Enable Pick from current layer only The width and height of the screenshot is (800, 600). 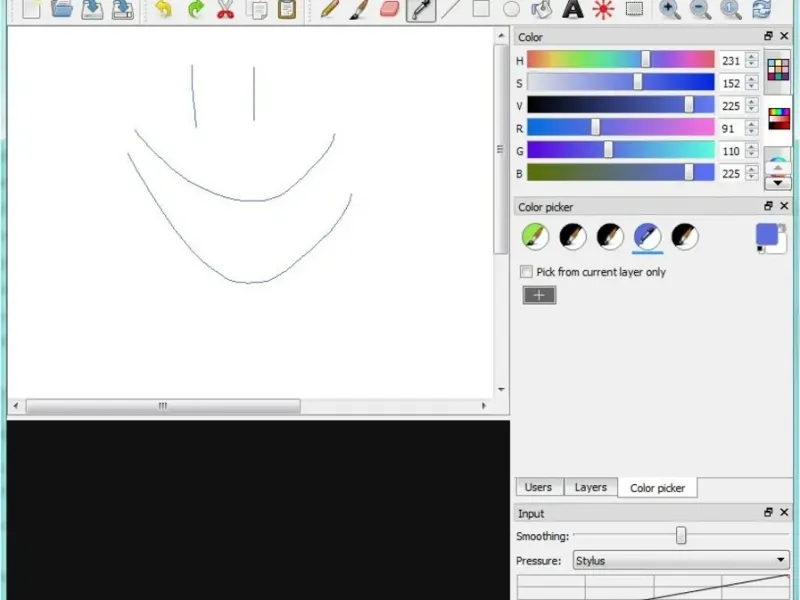[x=526, y=271]
